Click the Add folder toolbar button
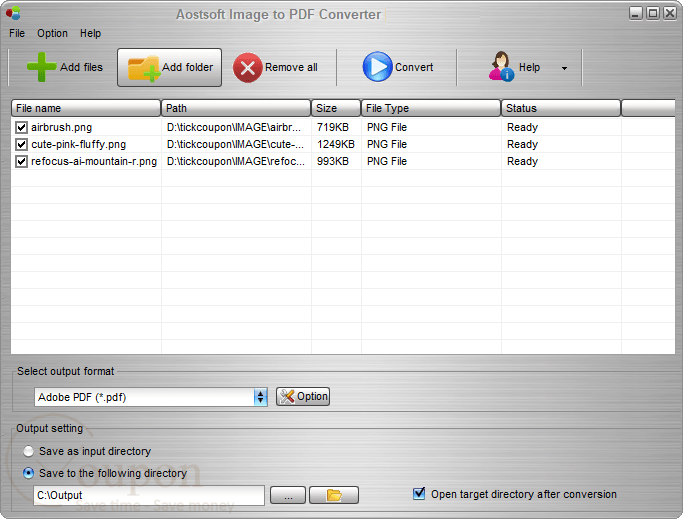The width and height of the screenshot is (683, 519). 169,68
